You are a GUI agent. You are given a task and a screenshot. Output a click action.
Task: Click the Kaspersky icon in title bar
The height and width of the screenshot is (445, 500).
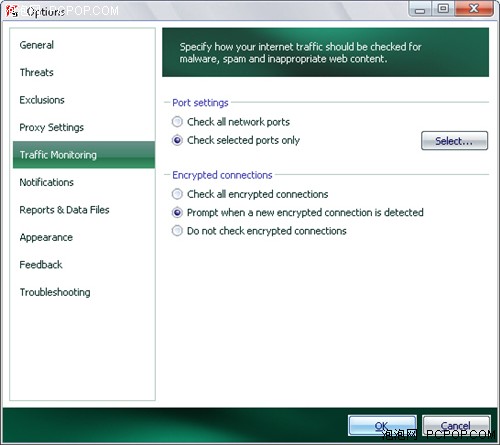12,11
